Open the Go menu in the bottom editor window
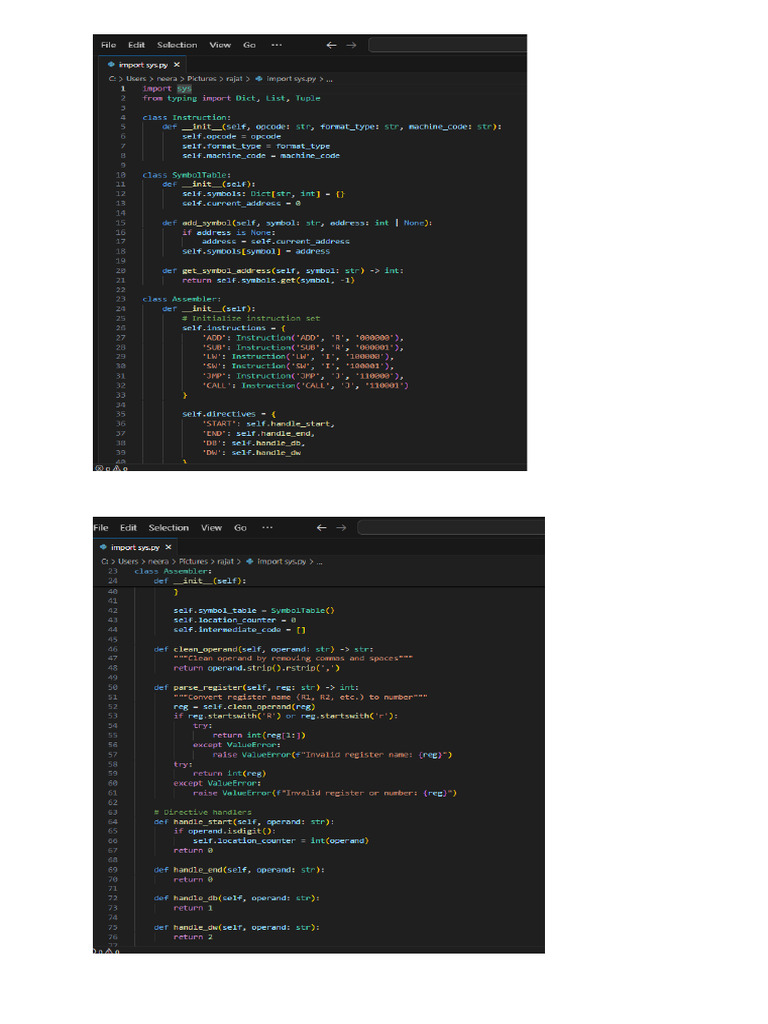Viewport: 768px width, 1024px height. [x=240, y=528]
